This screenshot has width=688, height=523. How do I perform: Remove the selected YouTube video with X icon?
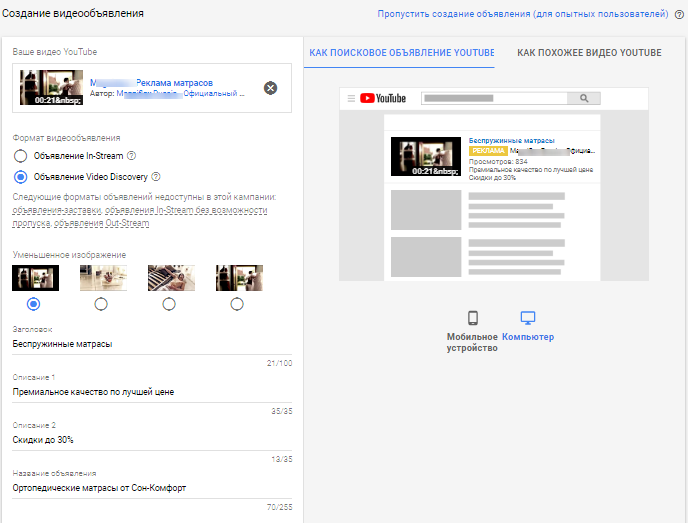270,88
